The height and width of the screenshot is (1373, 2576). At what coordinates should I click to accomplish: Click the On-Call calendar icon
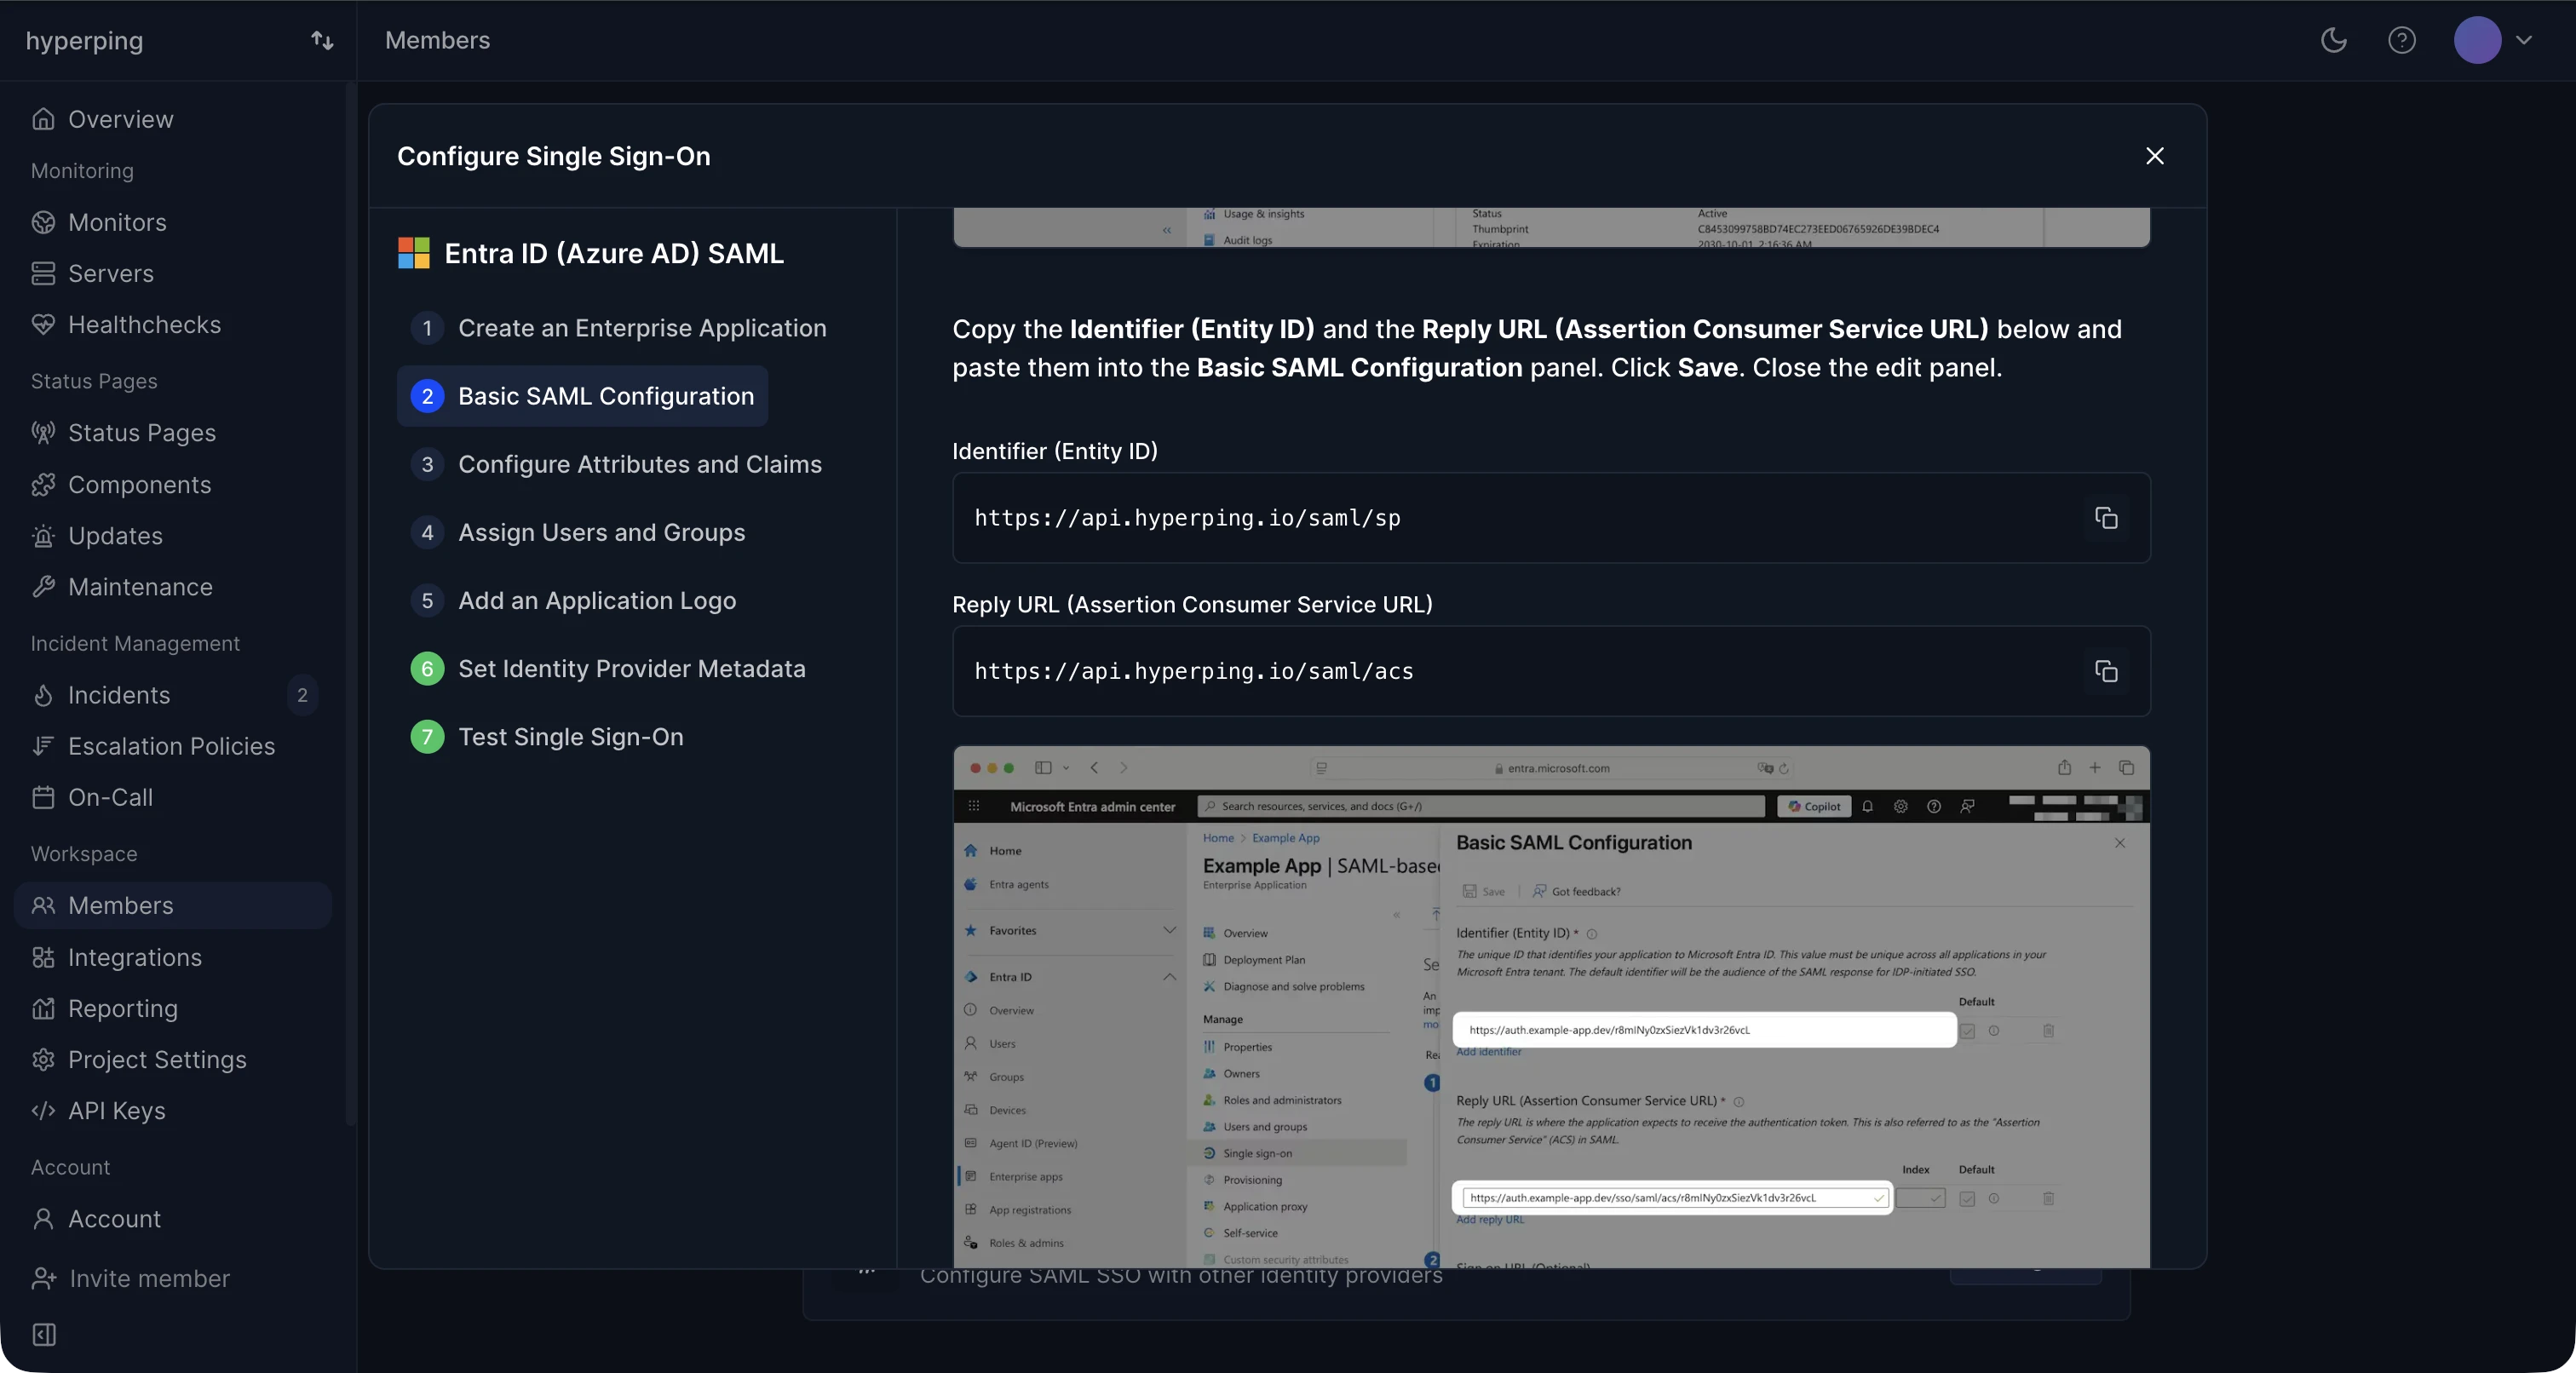(43, 797)
